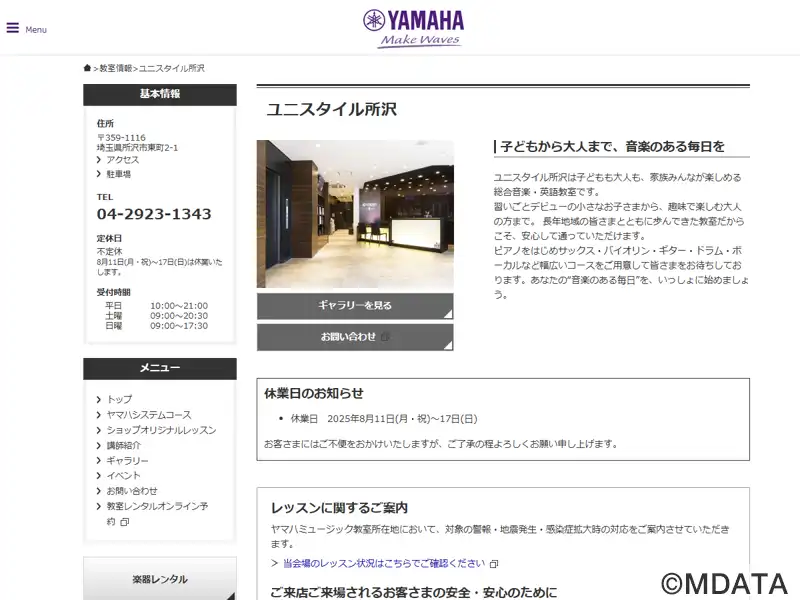The height and width of the screenshot is (600, 800).
Task: Click the Yamaha Make Waves logo
Action: 413,29
